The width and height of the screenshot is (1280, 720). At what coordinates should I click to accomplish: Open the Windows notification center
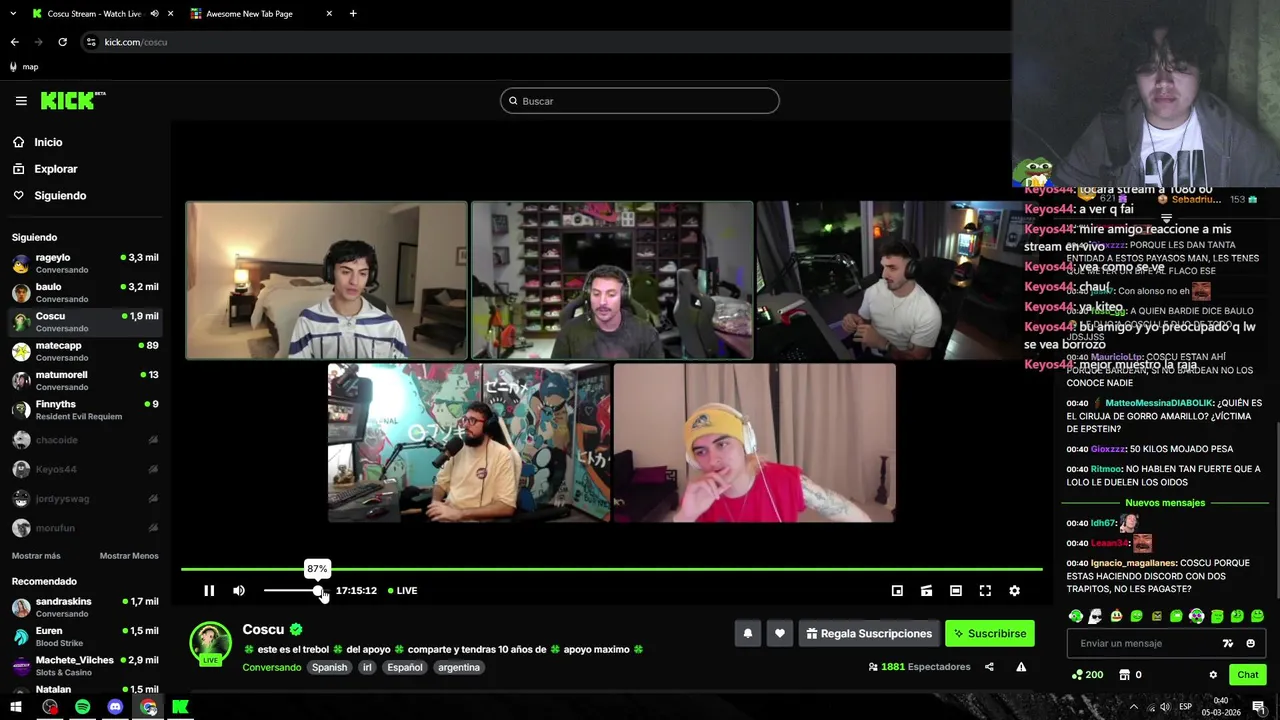[x=1259, y=707]
